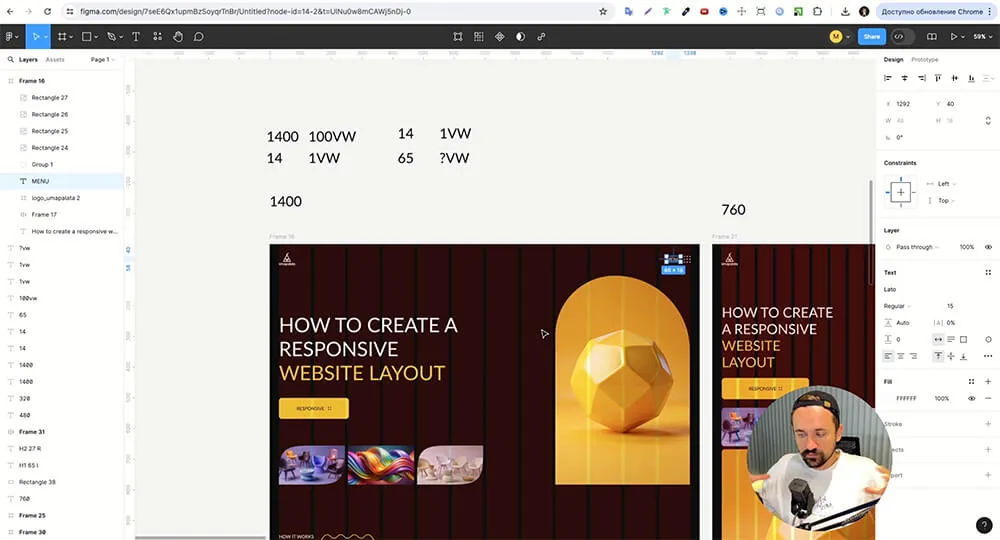Add a new fill with plus
Screen dimensions: 1000x540
coord(988,381)
